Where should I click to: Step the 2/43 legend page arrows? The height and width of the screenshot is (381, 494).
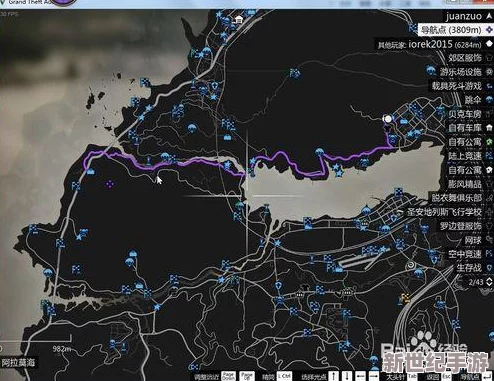pyautogui.click(x=489, y=282)
